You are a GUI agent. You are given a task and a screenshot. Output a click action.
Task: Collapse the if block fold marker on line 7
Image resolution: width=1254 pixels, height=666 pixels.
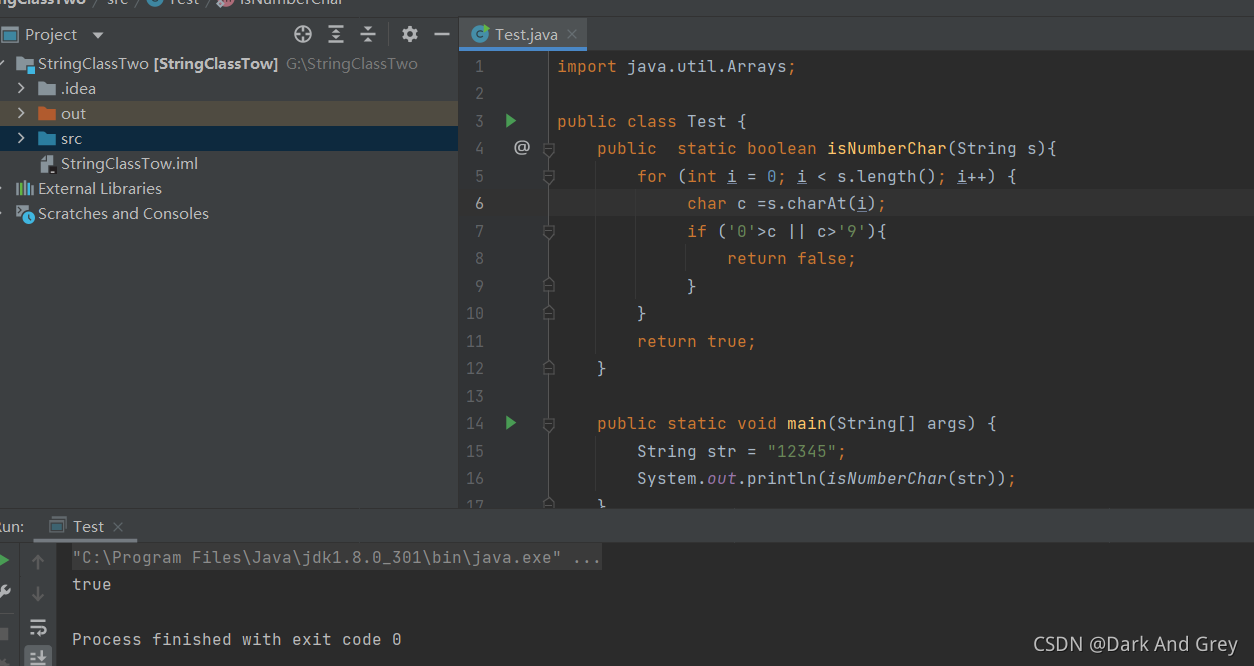[548, 231]
